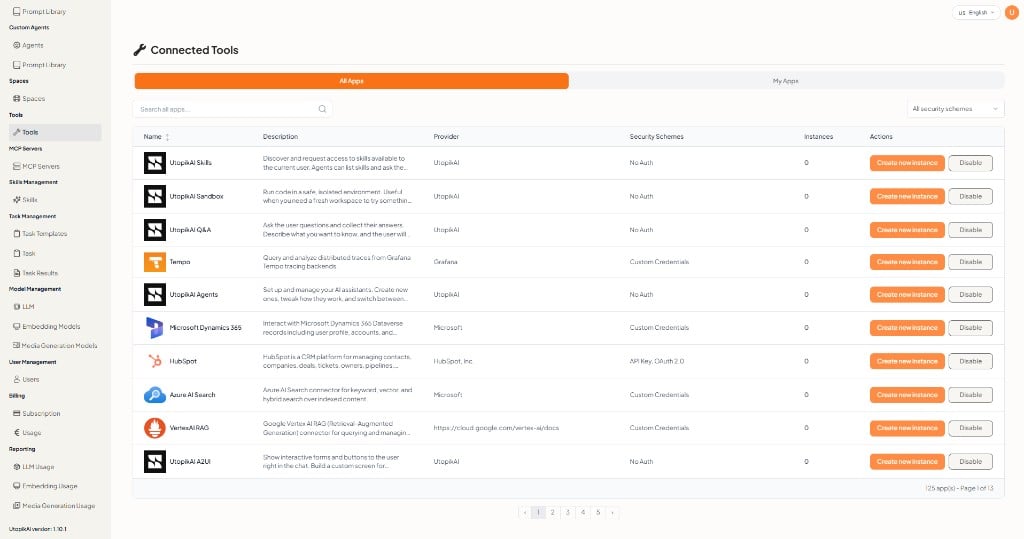This screenshot has height=539, width=1024.
Task: Create new instance for Tempo
Action: tap(906, 262)
